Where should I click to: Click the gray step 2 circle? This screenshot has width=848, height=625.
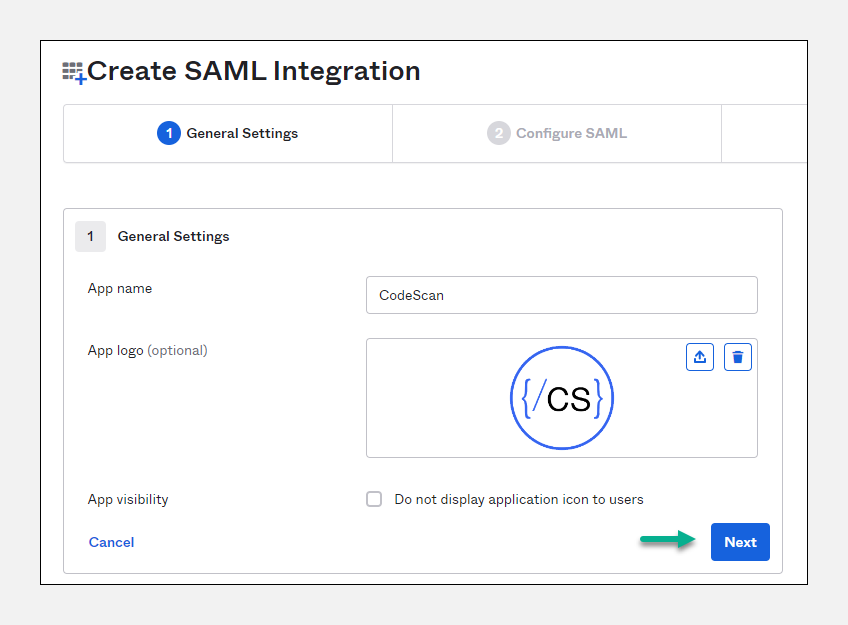(x=498, y=133)
